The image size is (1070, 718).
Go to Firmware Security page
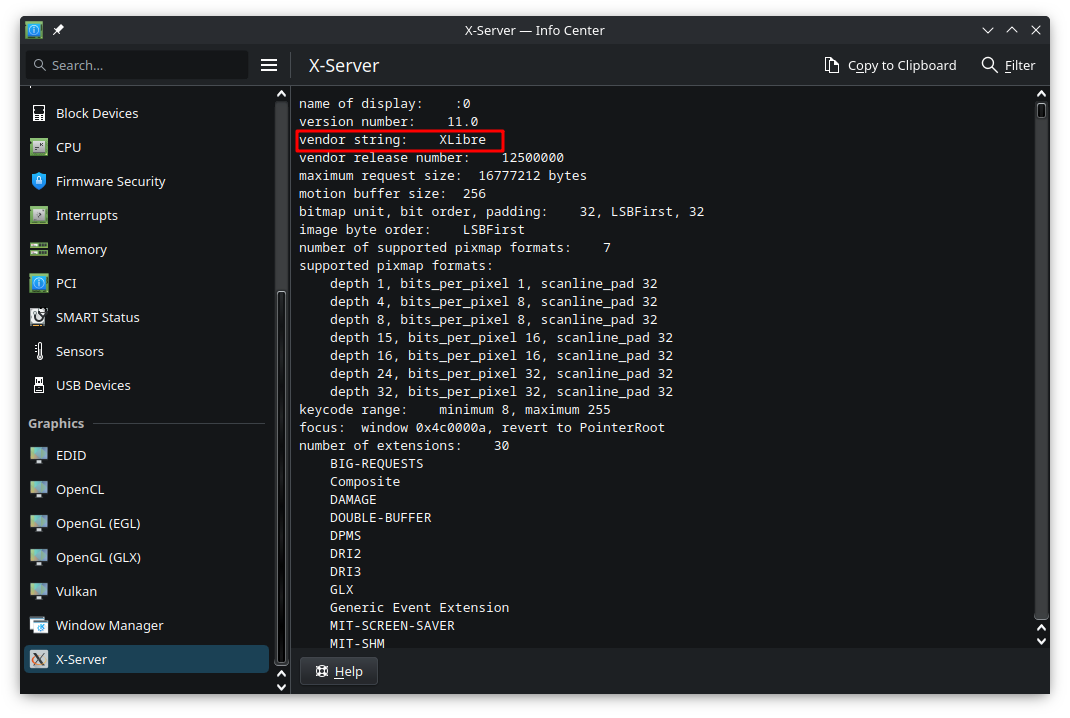click(x=146, y=182)
